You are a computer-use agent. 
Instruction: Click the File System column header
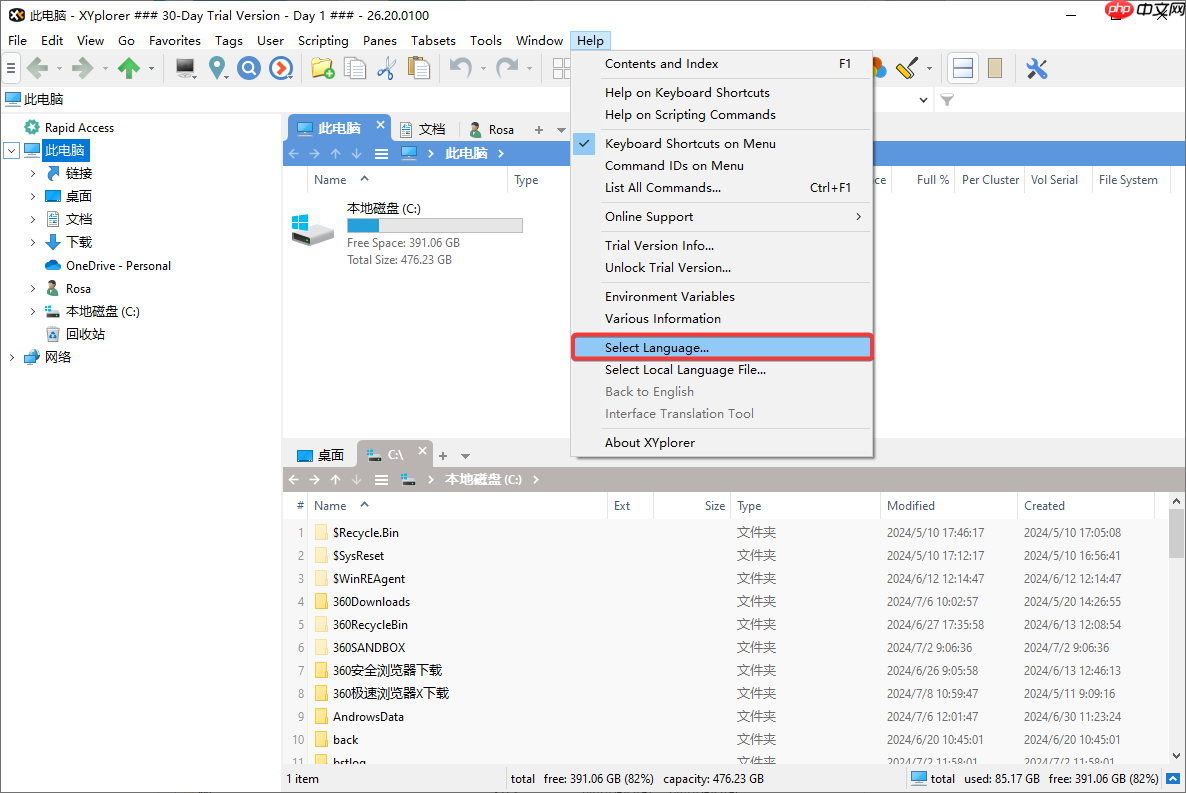click(x=1128, y=180)
